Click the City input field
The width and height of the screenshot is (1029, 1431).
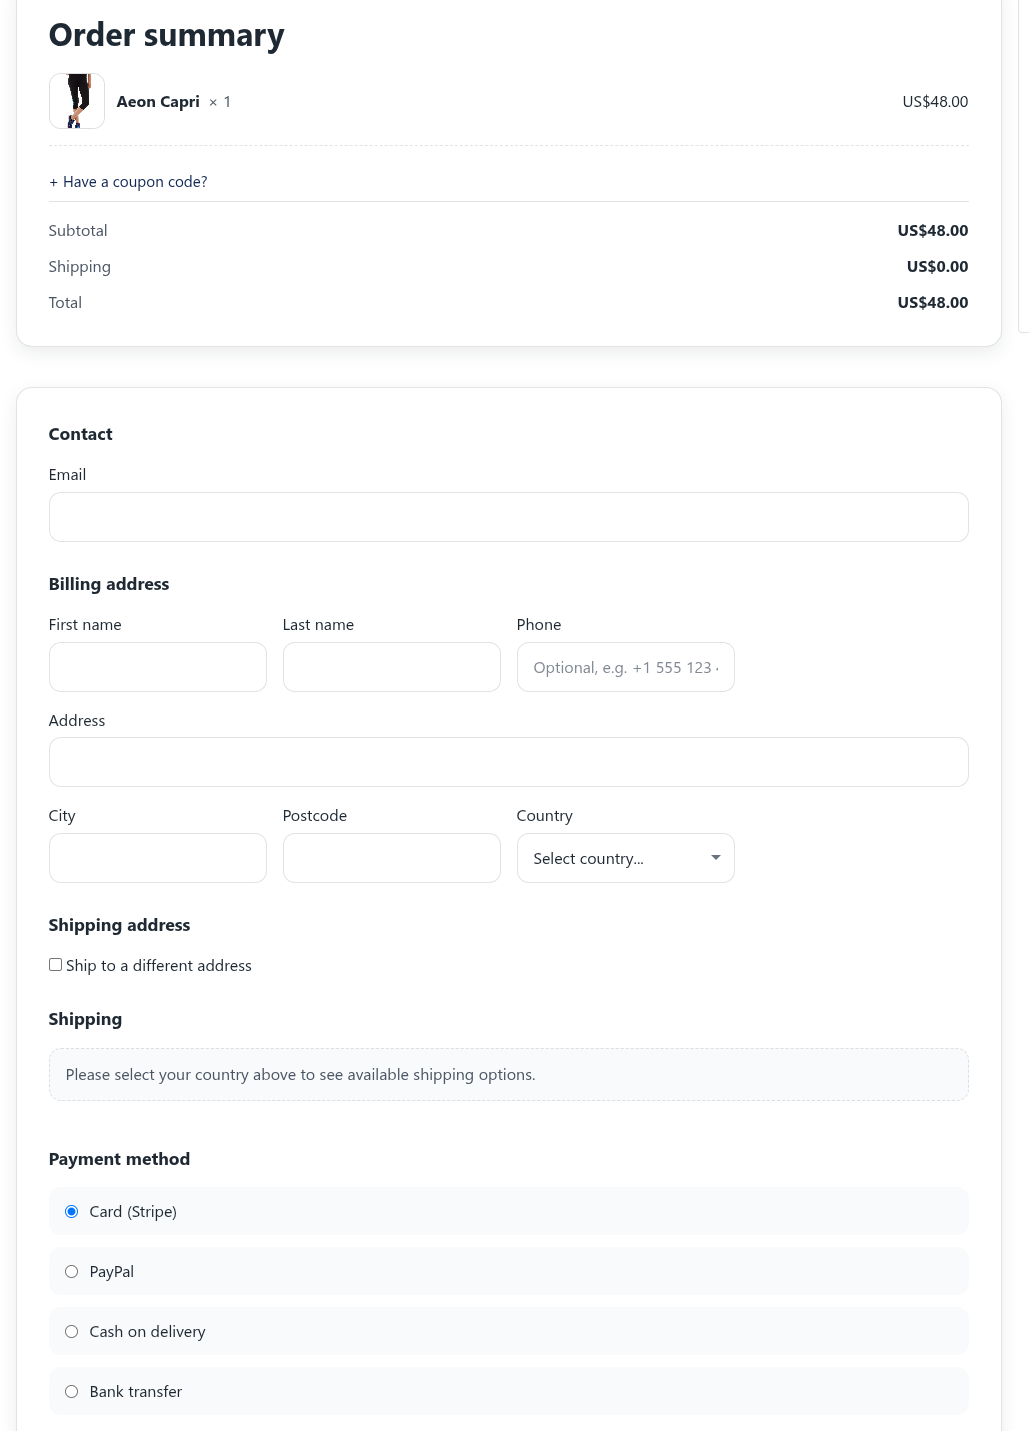tap(157, 858)
